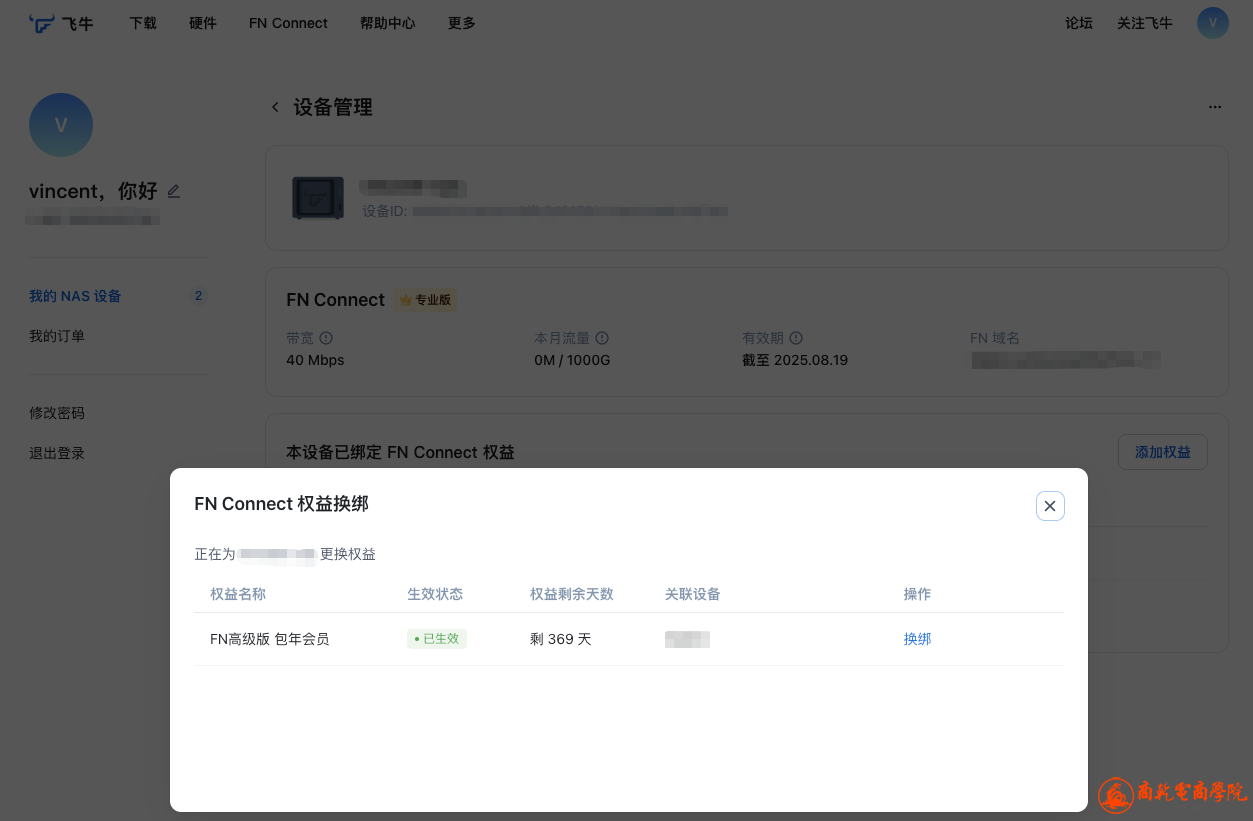Click the 添加权益 button

(1163, 452)
